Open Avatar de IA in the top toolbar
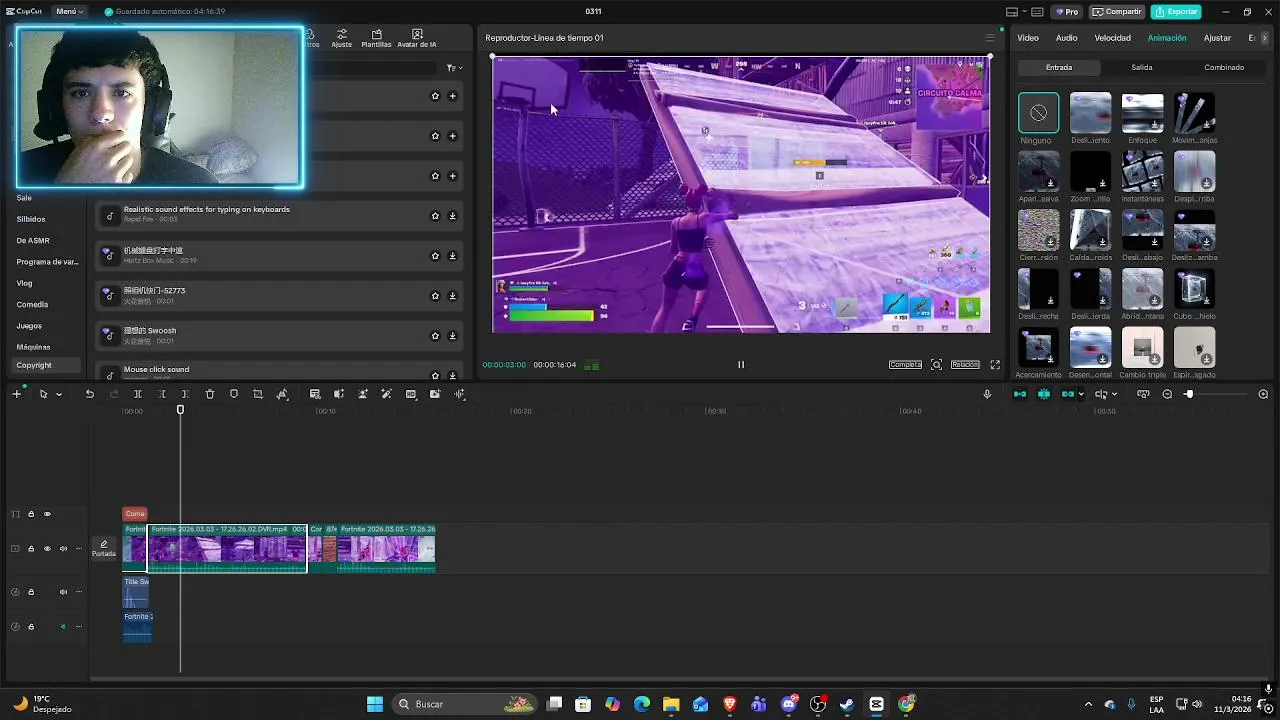 coord(417,38)
